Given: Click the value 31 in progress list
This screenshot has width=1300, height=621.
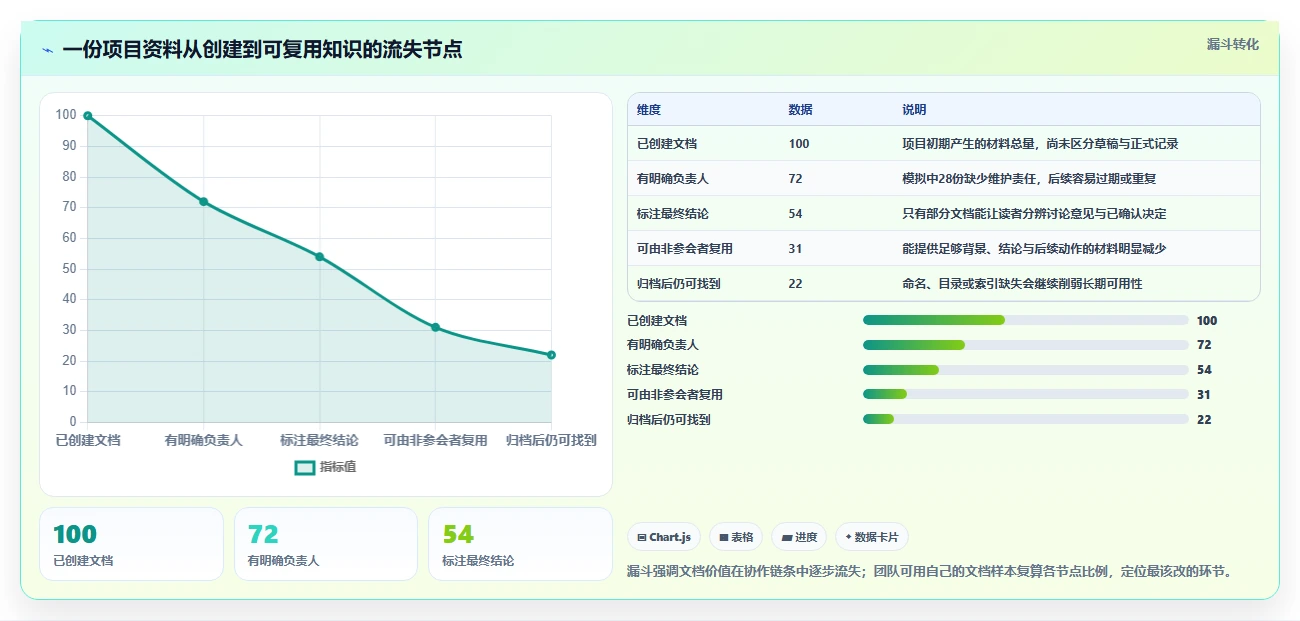Looking at the screenshot, I should point(1204,395).
